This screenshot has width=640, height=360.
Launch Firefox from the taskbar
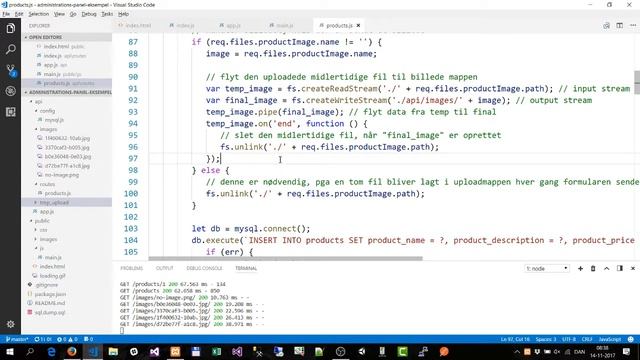72,351
